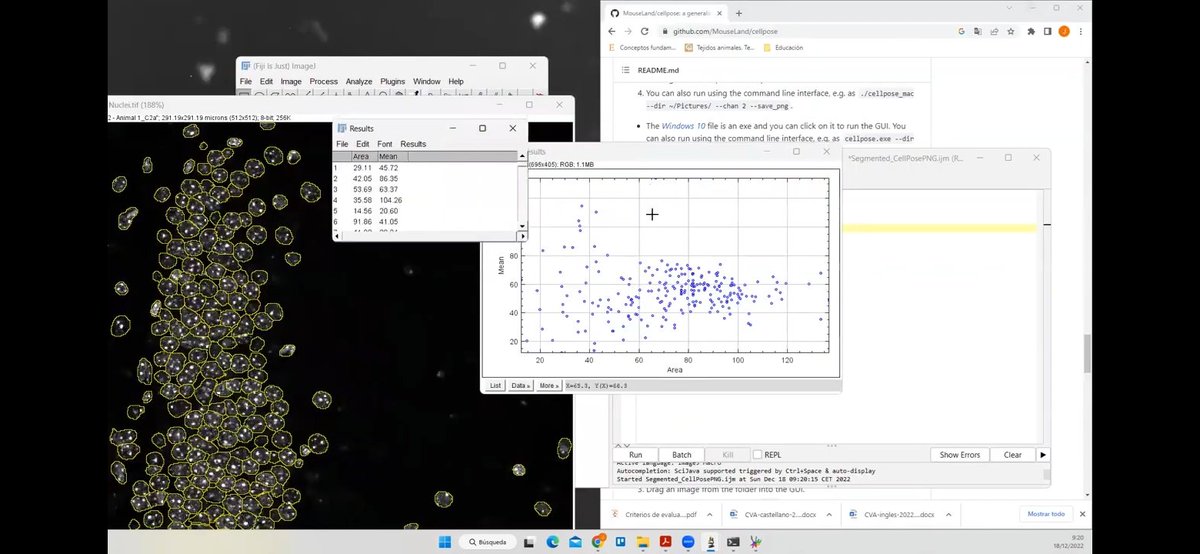Open the Results menu in Results window
The width and height of the screenshot is (1200, 554).
(x=413, y=144)
